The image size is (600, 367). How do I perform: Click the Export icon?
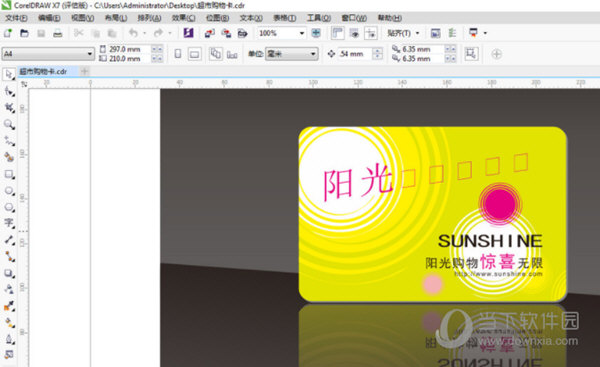tap(226, 33)
